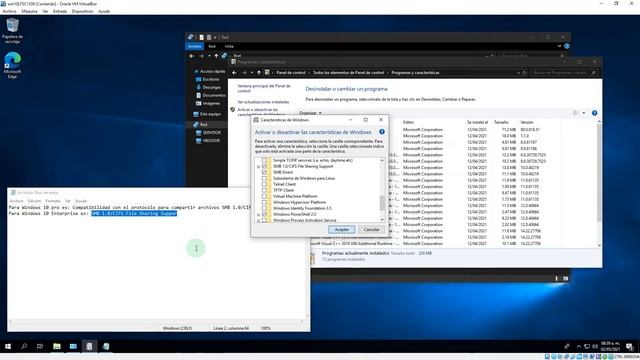Screen dimensions: 640x360
Task: Go back in the Programs and Features window
Action: (234, 73)
